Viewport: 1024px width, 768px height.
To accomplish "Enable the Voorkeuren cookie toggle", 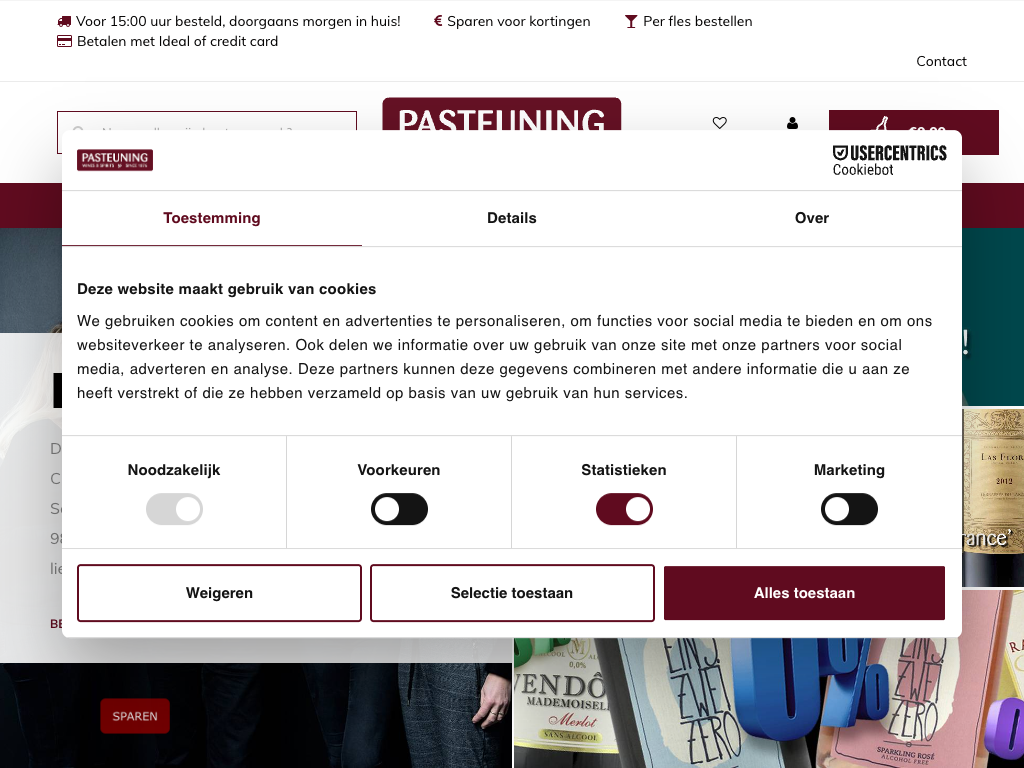I will 399,509.
